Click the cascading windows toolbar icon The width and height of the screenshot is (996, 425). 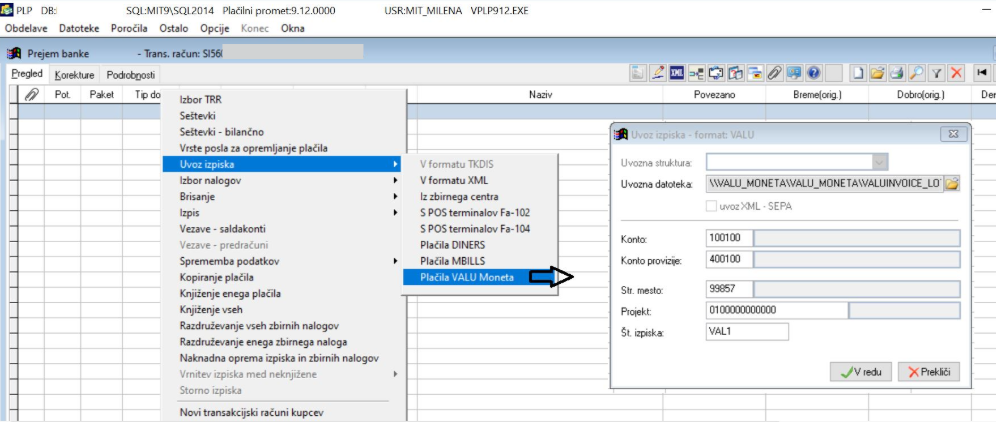(x=755, y=73)
